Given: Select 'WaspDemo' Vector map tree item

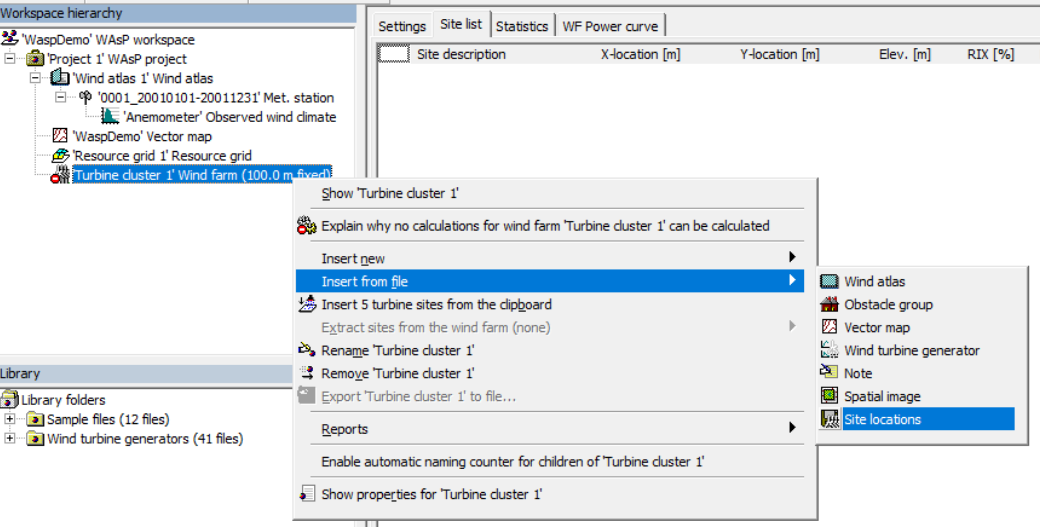Looking at the screenshot, I should (141, 137).
